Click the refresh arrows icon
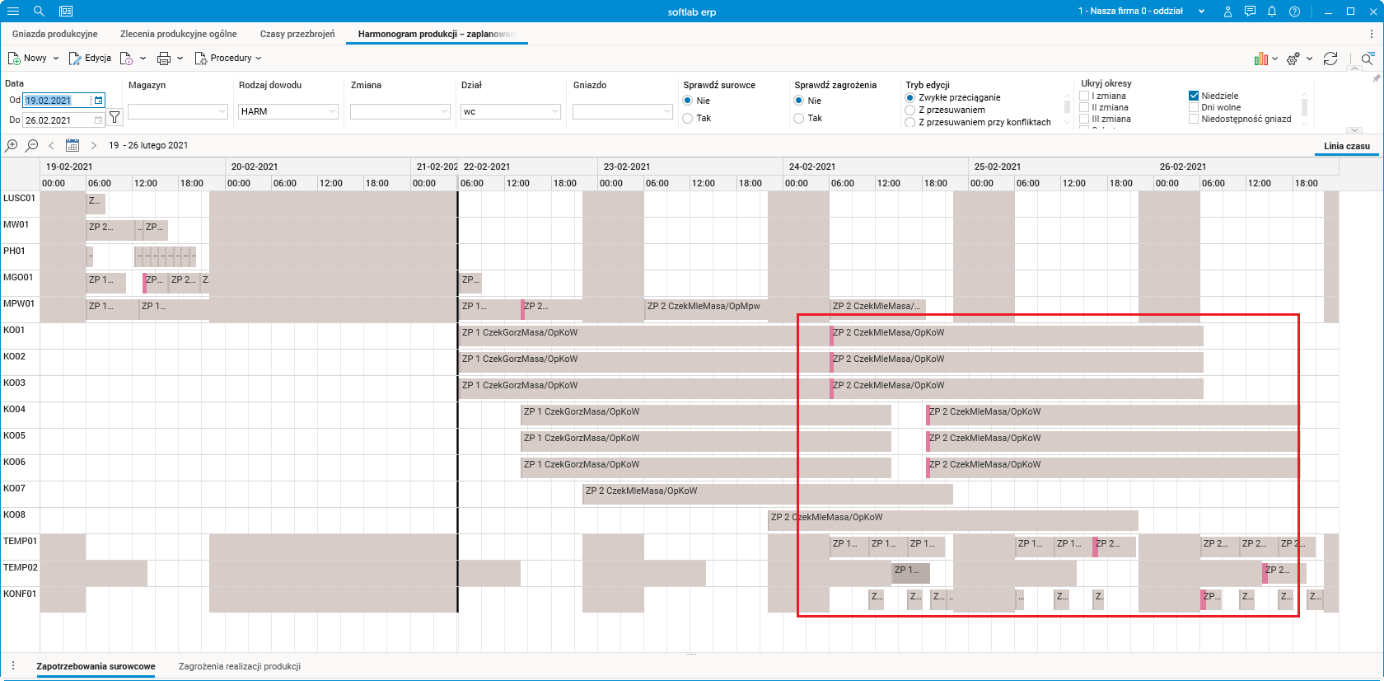Screen dimensions: 1384x681 click(x=1330, y=58)
